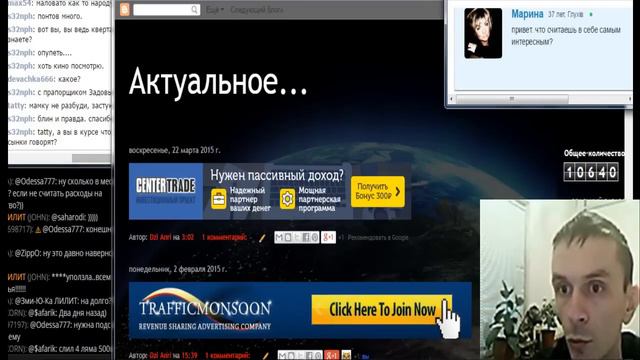Click message "****уползла..всем" in lower chat
The height and width of the screenshot is (360, 640).
coord(81,277)
